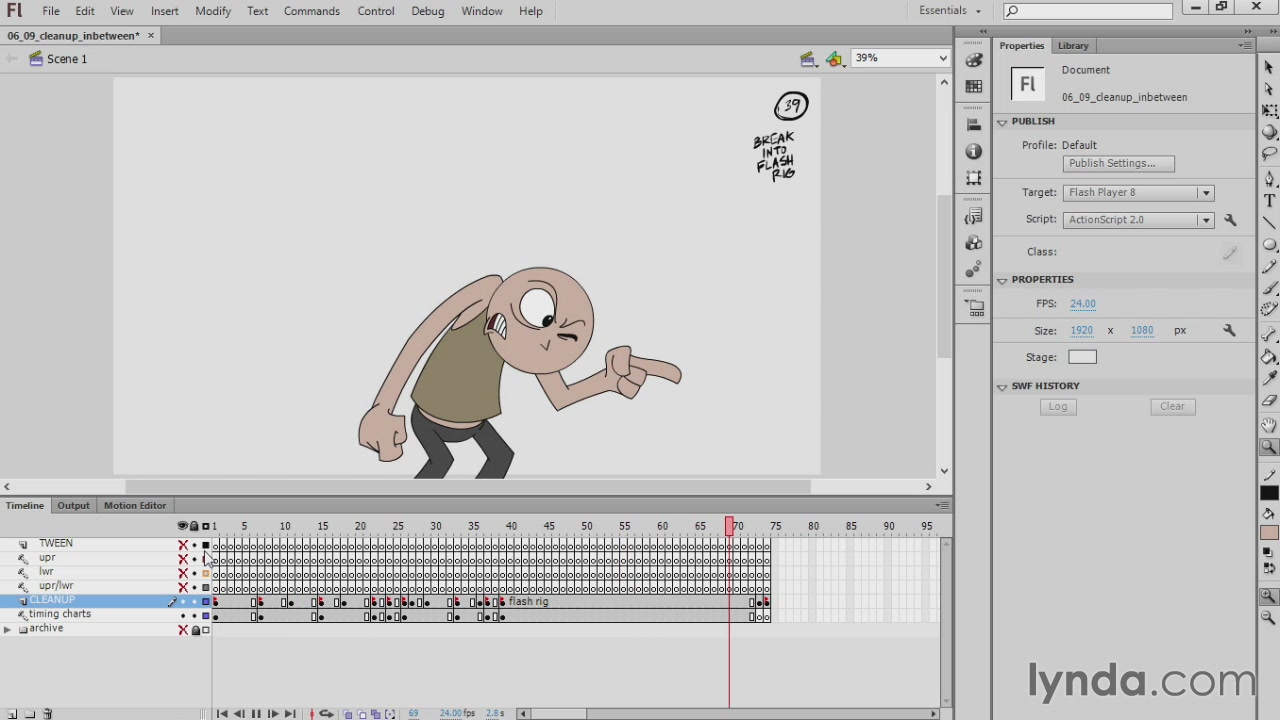Open the Info panel icon
Viewport: 1280px width, 720px height.
(x=974, y=151)
